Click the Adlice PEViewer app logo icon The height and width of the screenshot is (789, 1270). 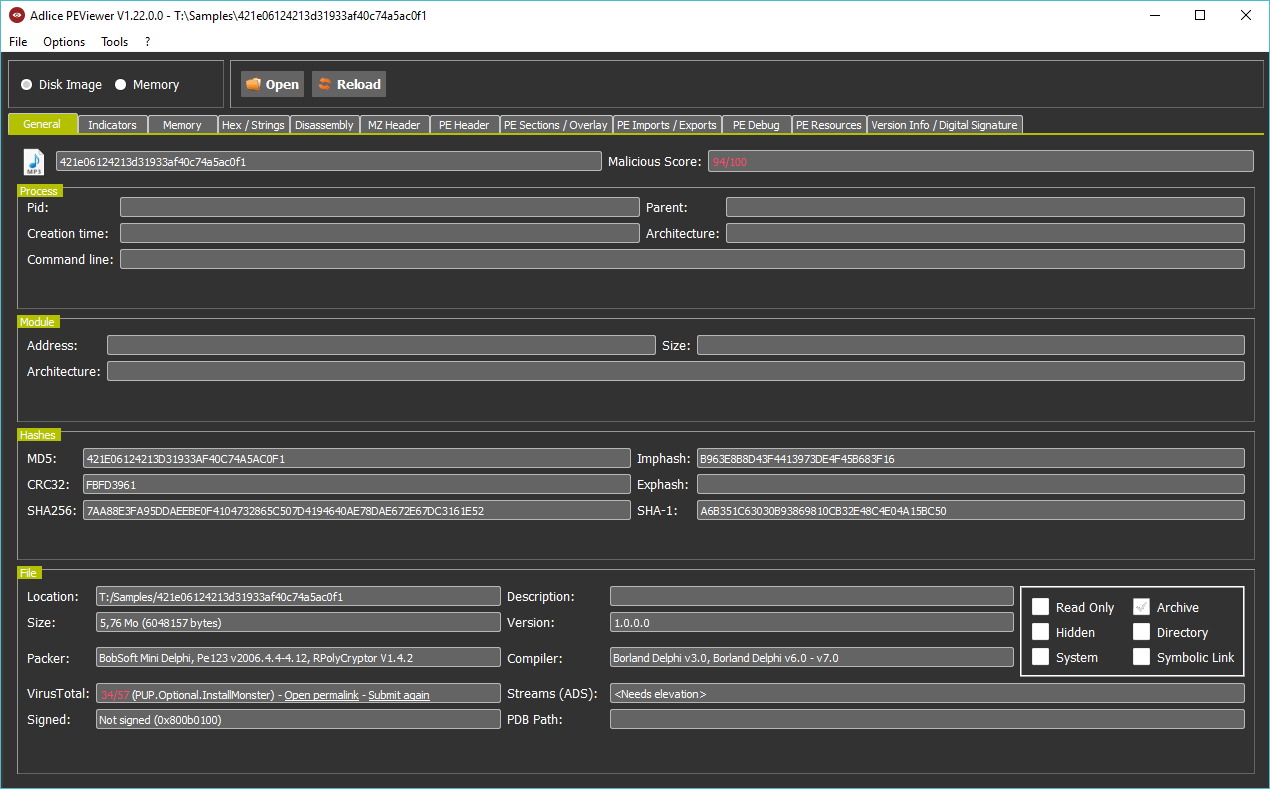(x=17, y=15)
